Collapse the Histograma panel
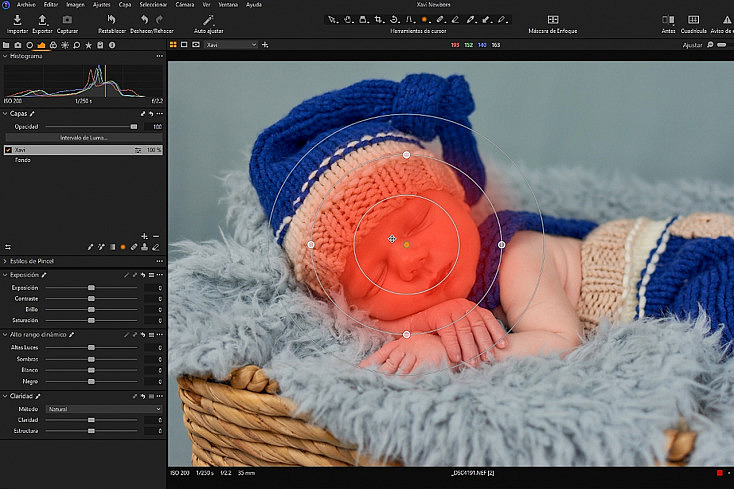Viewport: 734px width, 489px height. point(5,56)
